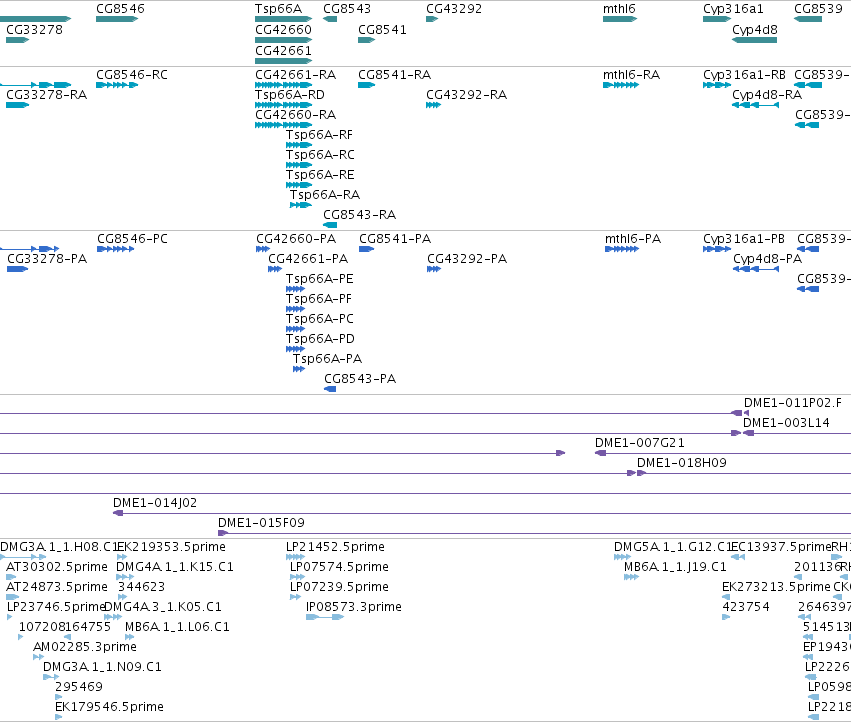This screenshot has width=851, height=722.
Task: Select protein CG8543-PA
Action: click(x=330, y=389)
